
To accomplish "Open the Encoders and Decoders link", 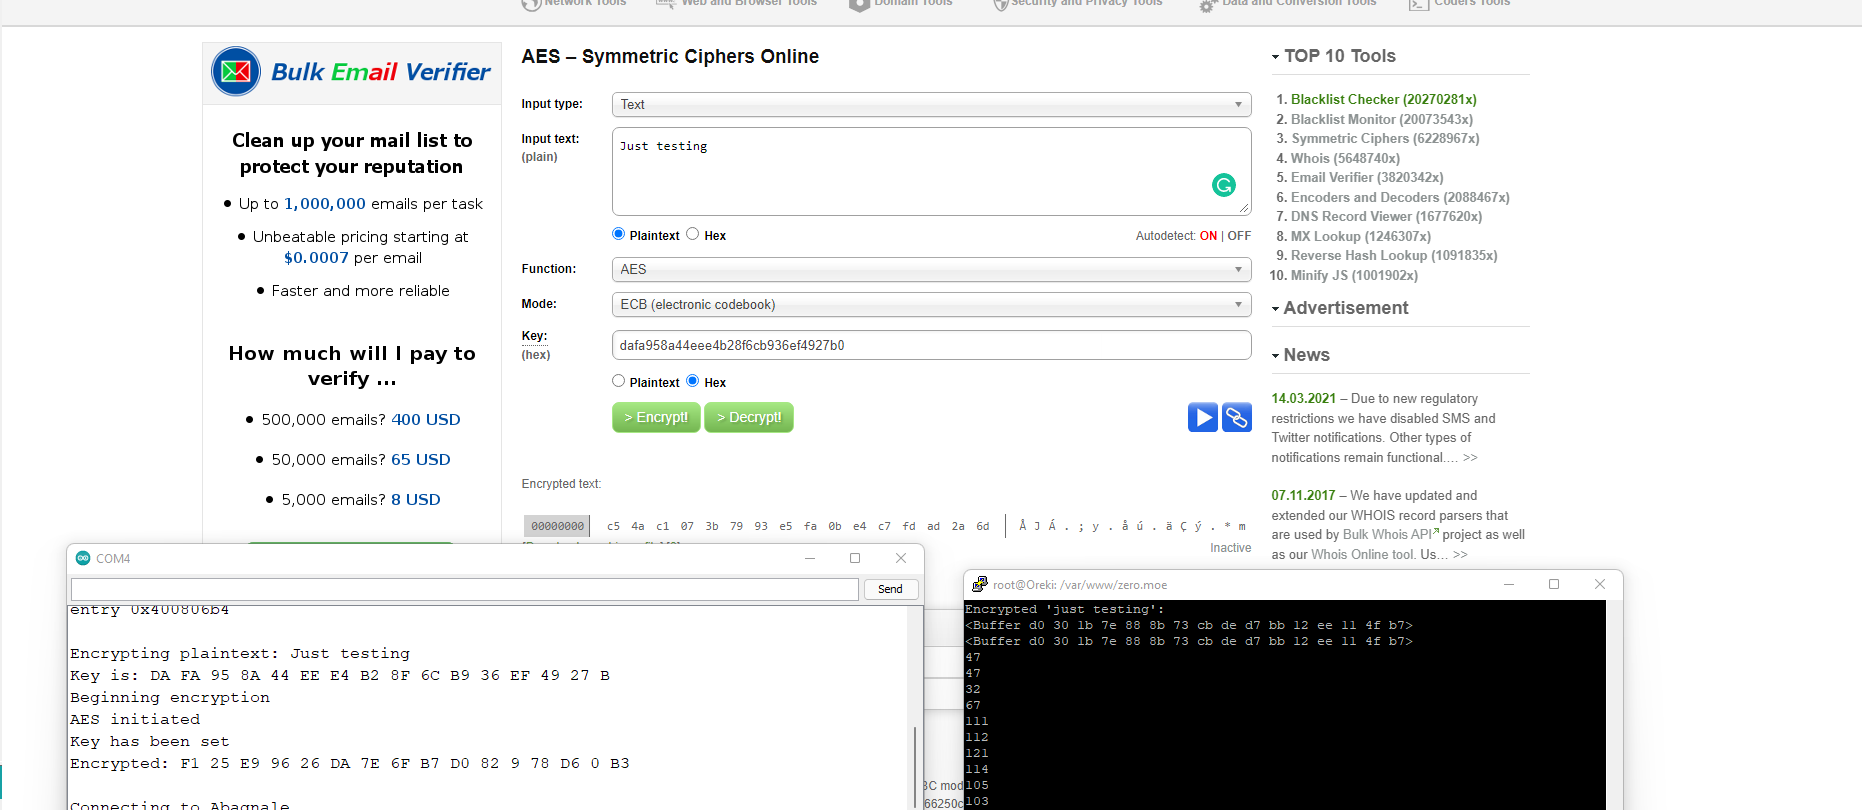I will tap(1400, 197).
